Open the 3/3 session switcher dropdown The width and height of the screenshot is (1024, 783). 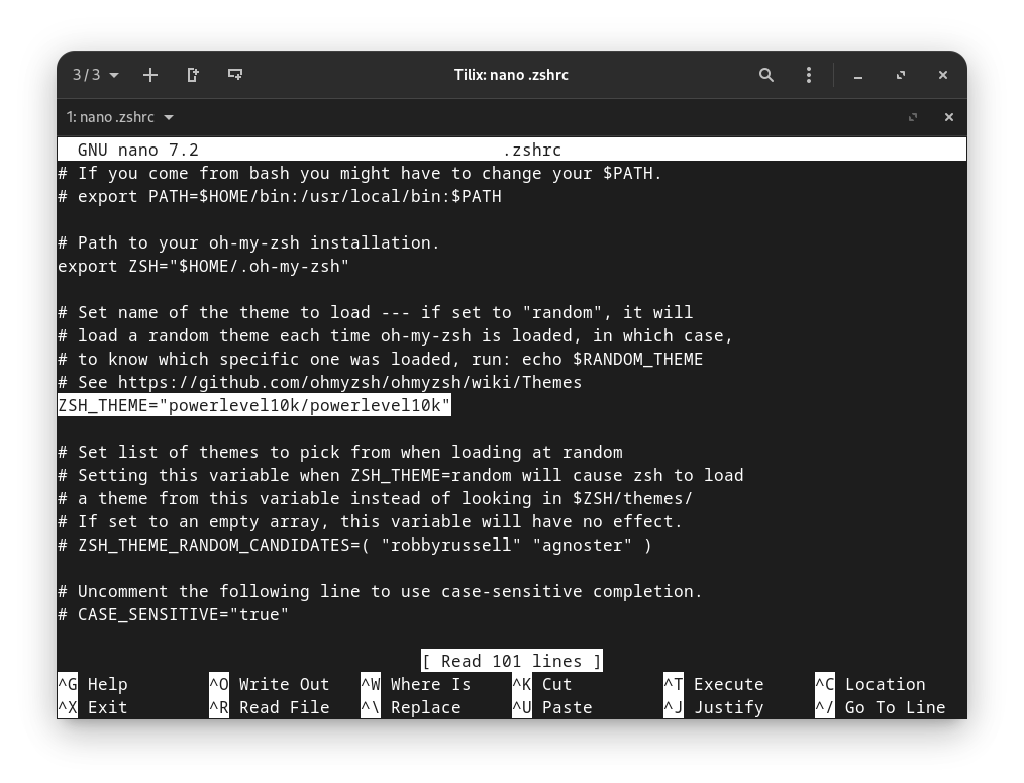pyautogui.click(x=95, y=75)
